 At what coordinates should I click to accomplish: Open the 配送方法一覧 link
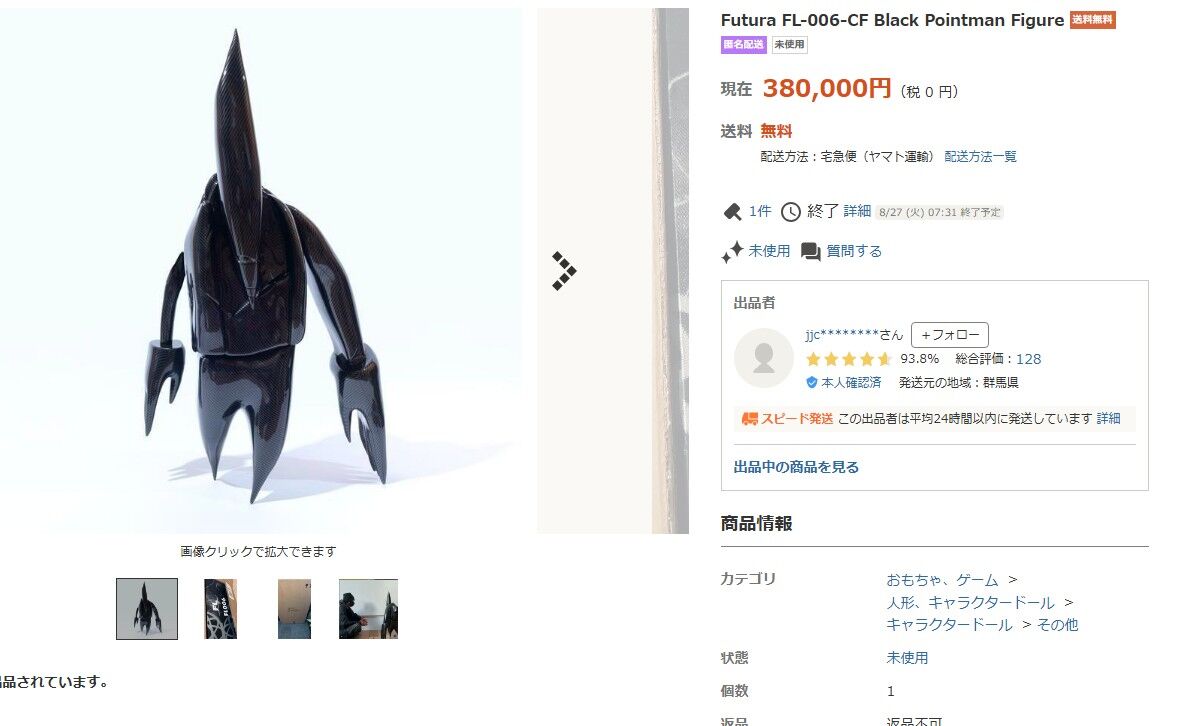click(x=980, y=156)
